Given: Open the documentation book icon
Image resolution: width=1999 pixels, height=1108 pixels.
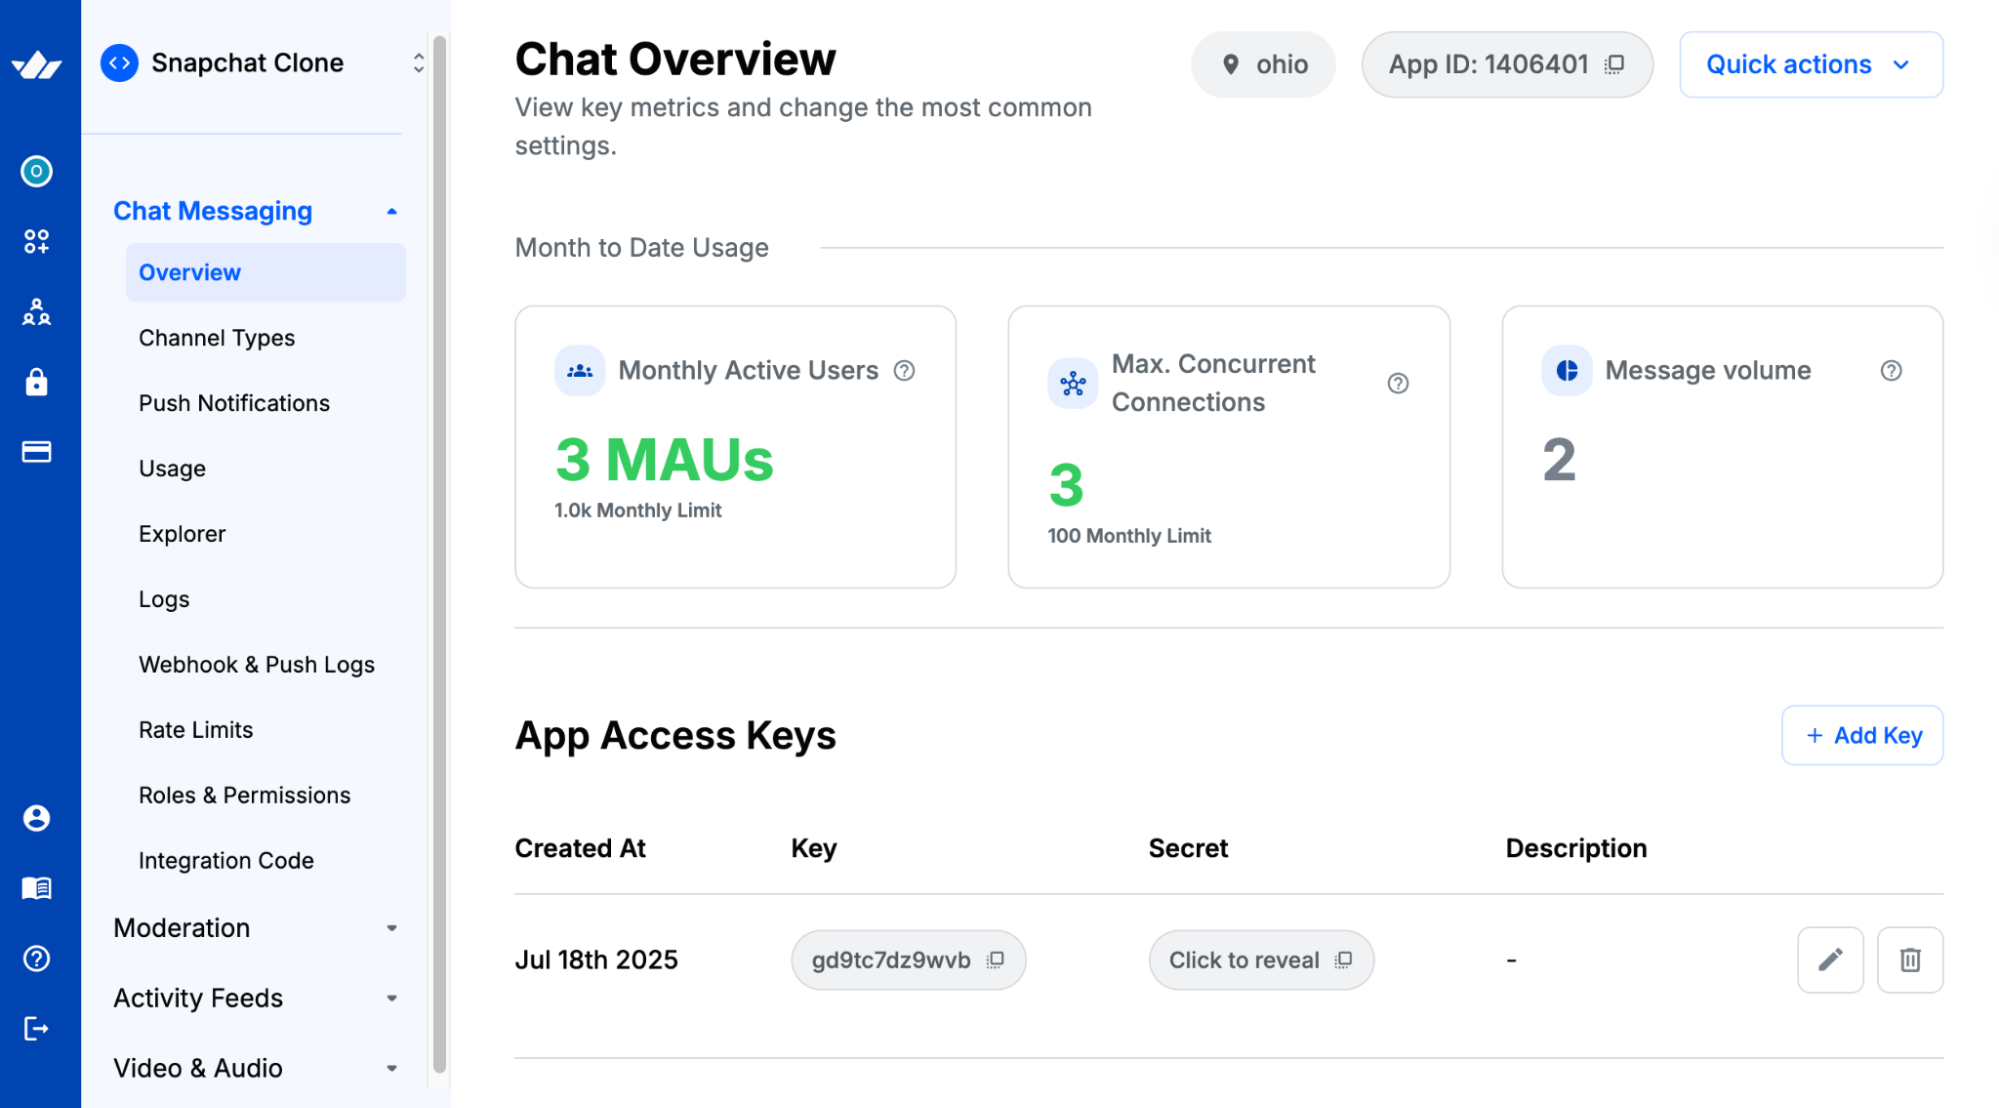Looking at the screenshot, I should coord(36,888).
